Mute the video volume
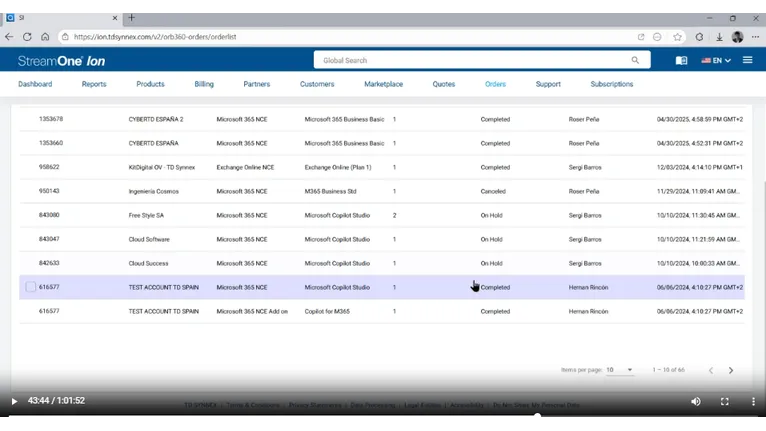This screenshot has height=431, width=766. [696, 401]
